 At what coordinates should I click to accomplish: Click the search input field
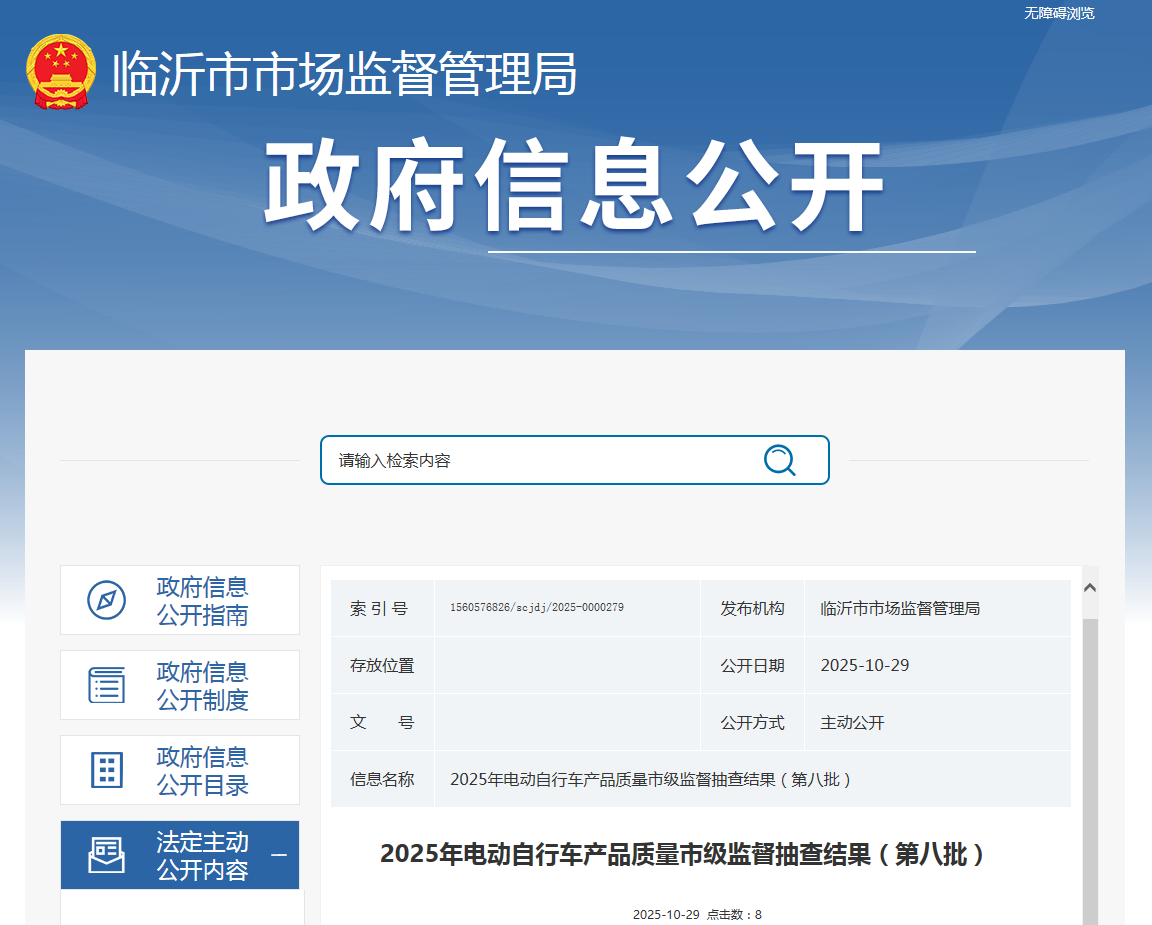550,460
